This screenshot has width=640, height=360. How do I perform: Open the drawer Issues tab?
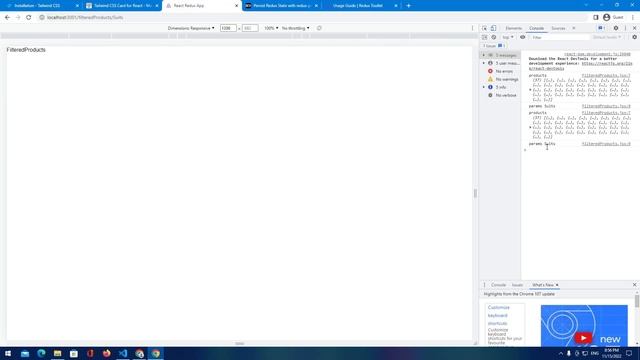pyautogui.click(x=517, y=285)
